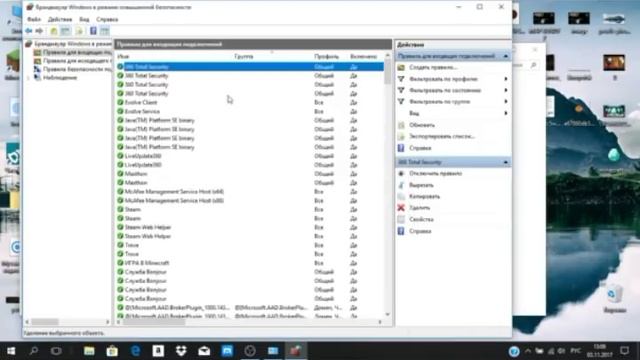Click the Вырезать scissors icon
This screenshot has height=360, width=640.
point(401,185)
